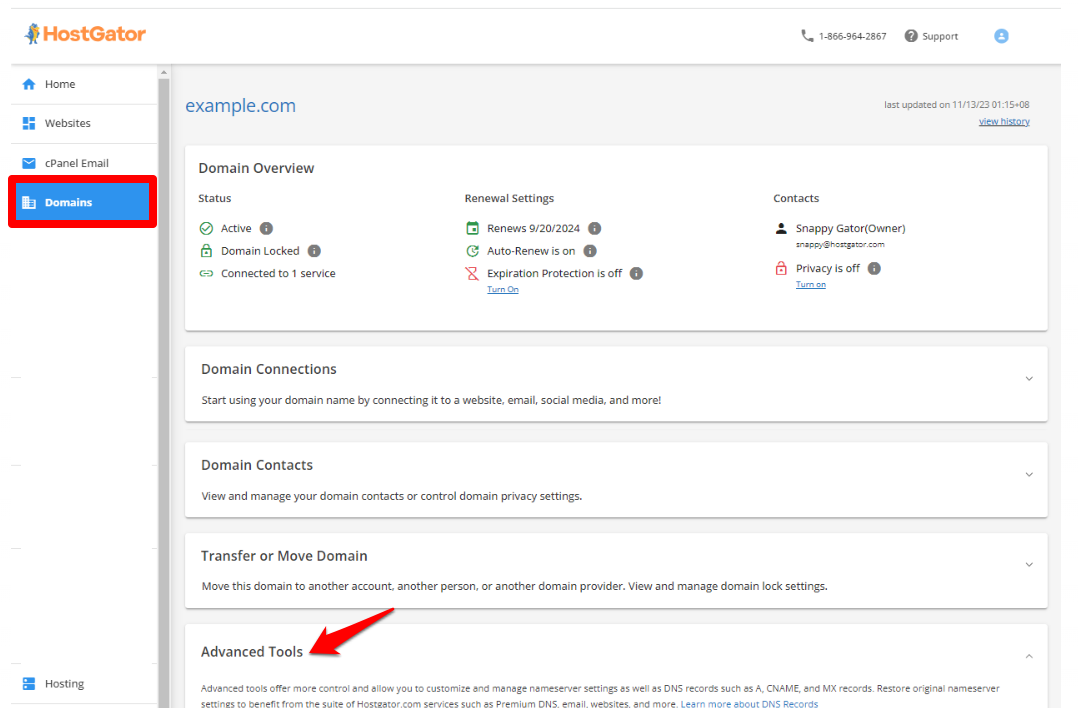Collapse the Advanced Tools section chevron
1078x708 pixels.
1029,656
